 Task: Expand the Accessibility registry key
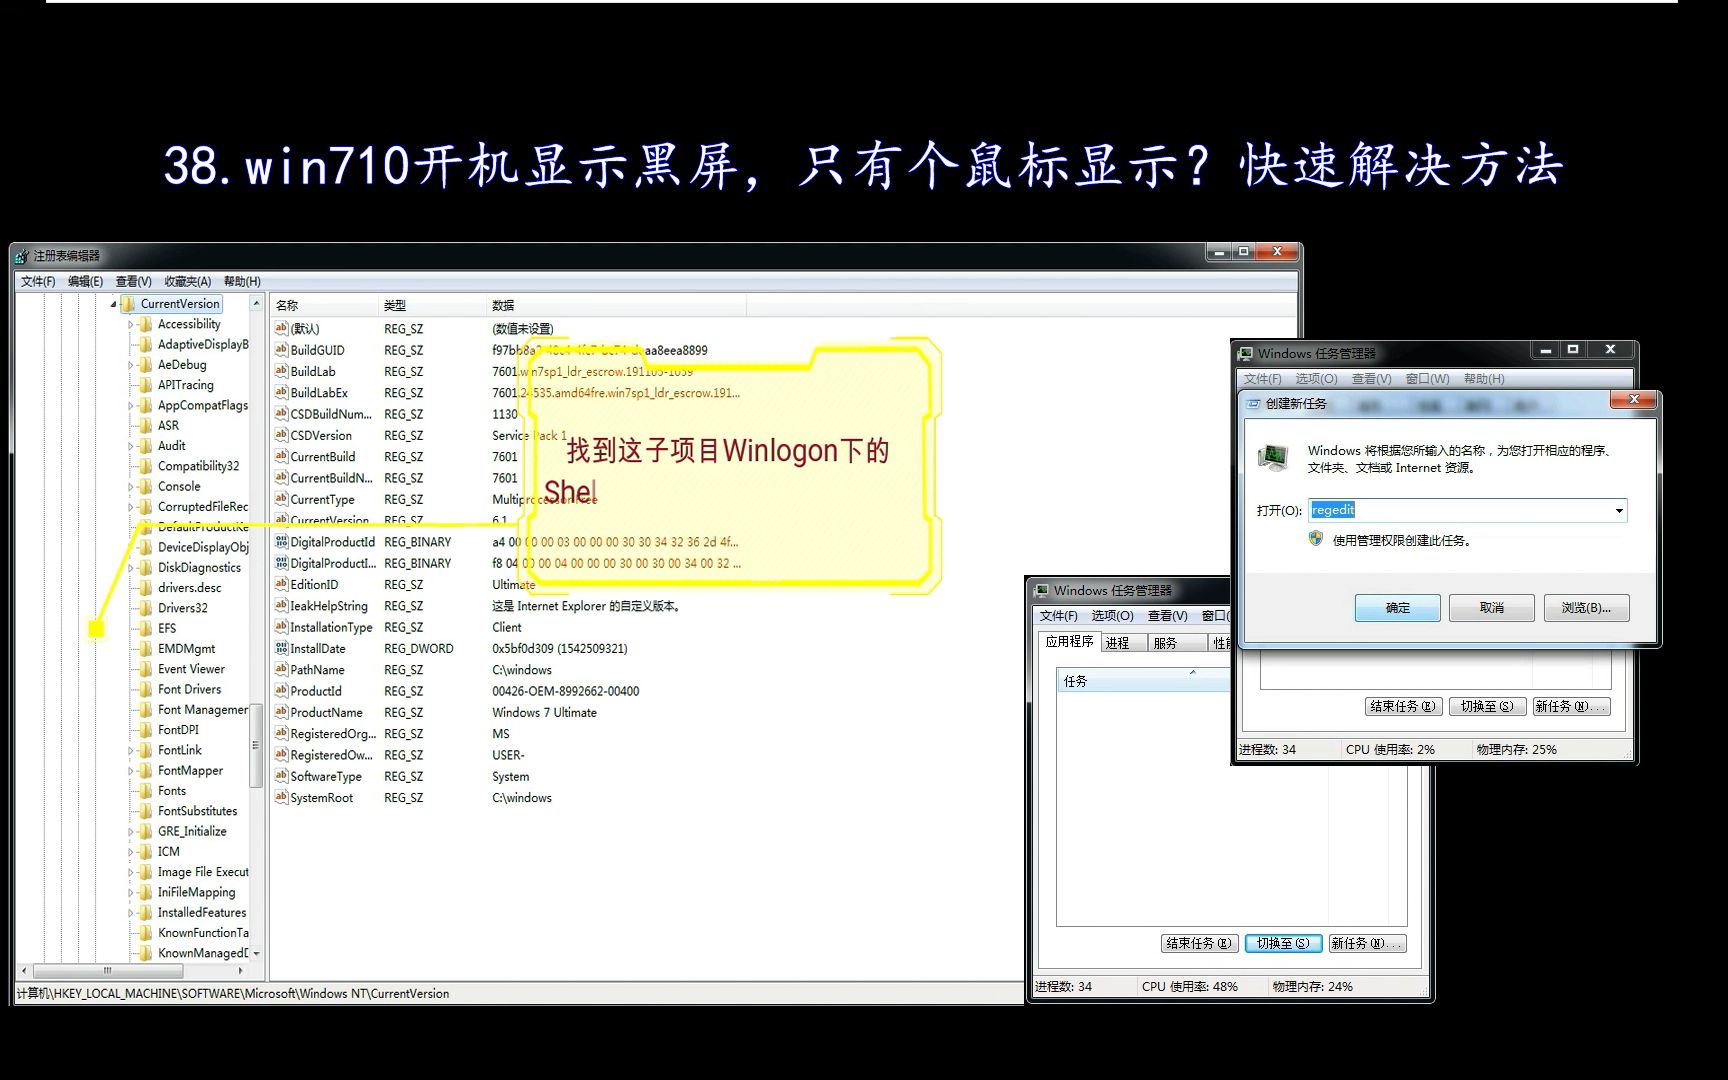131,323
